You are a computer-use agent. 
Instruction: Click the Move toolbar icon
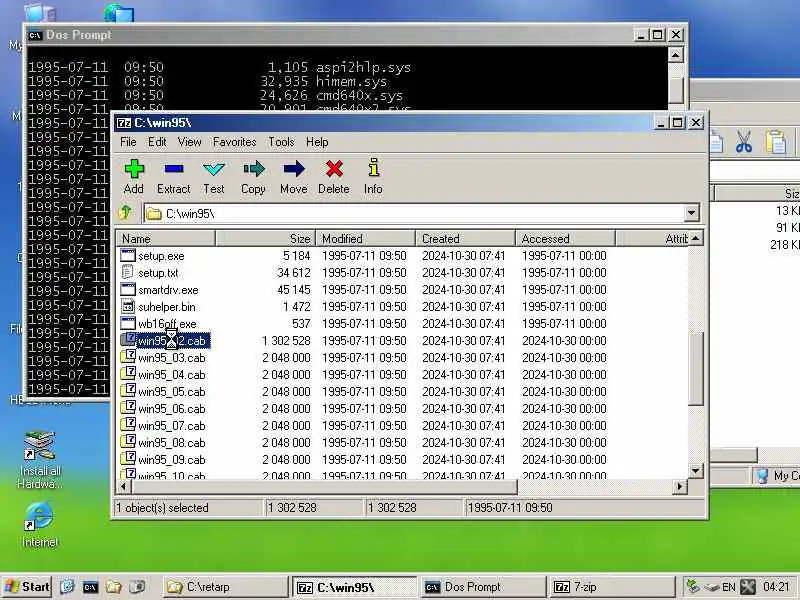pos(294,169)
